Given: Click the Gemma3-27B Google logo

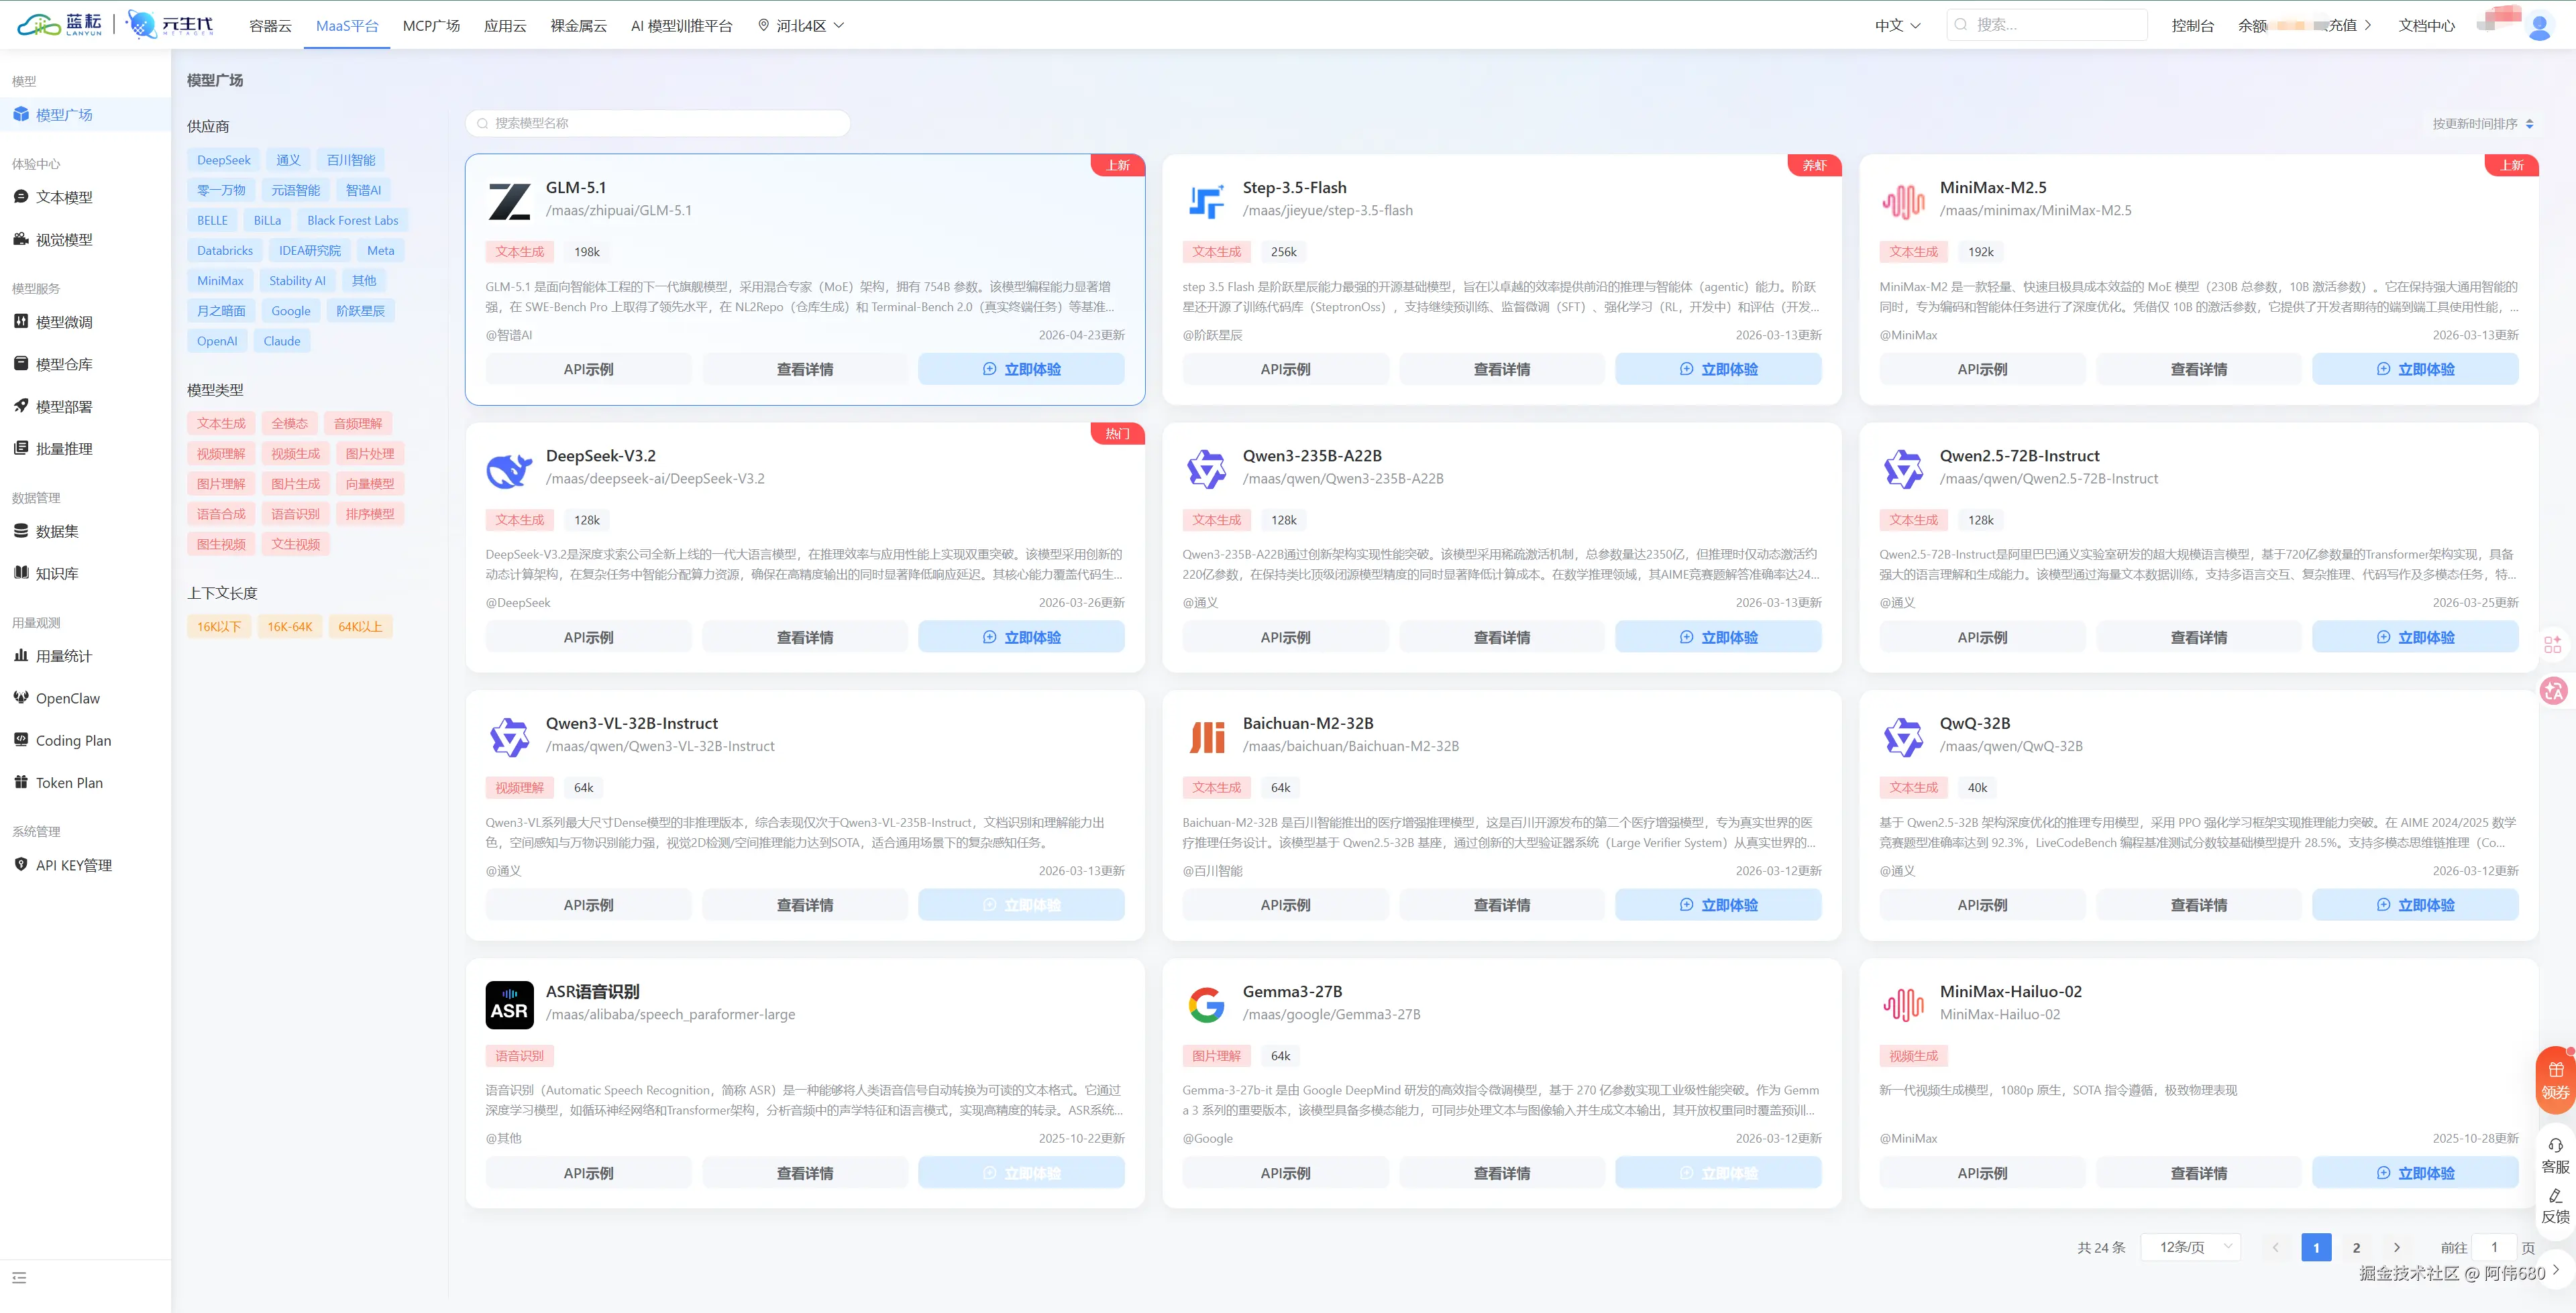Looking at the screenshot, I should tap(1206, 1004).
